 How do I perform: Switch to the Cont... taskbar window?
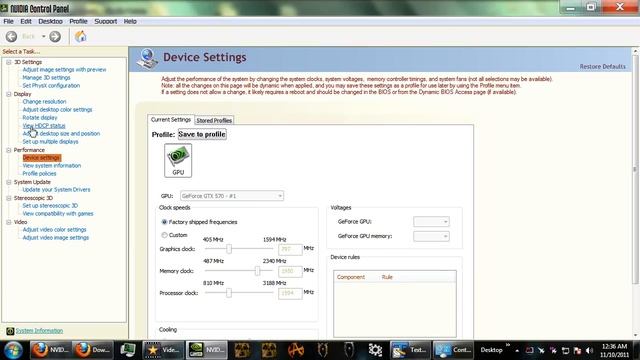tap(453, 350)
